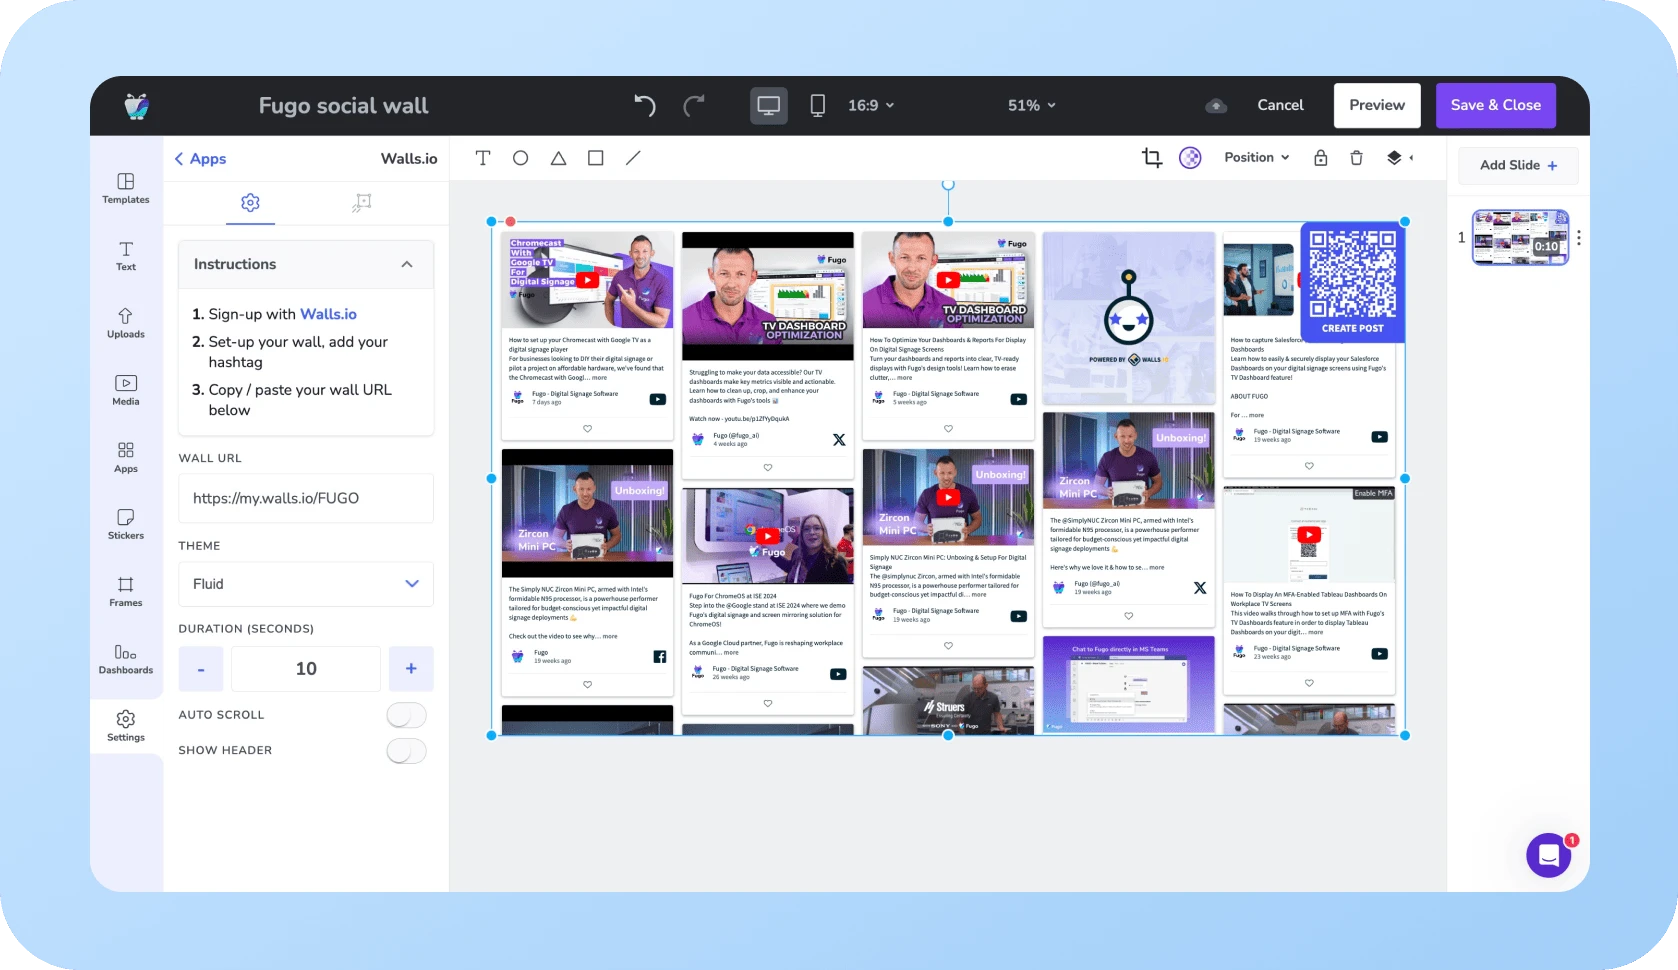Click the undo arrow
Viewport: 1678px width, 970px height.
click(645, 105)
